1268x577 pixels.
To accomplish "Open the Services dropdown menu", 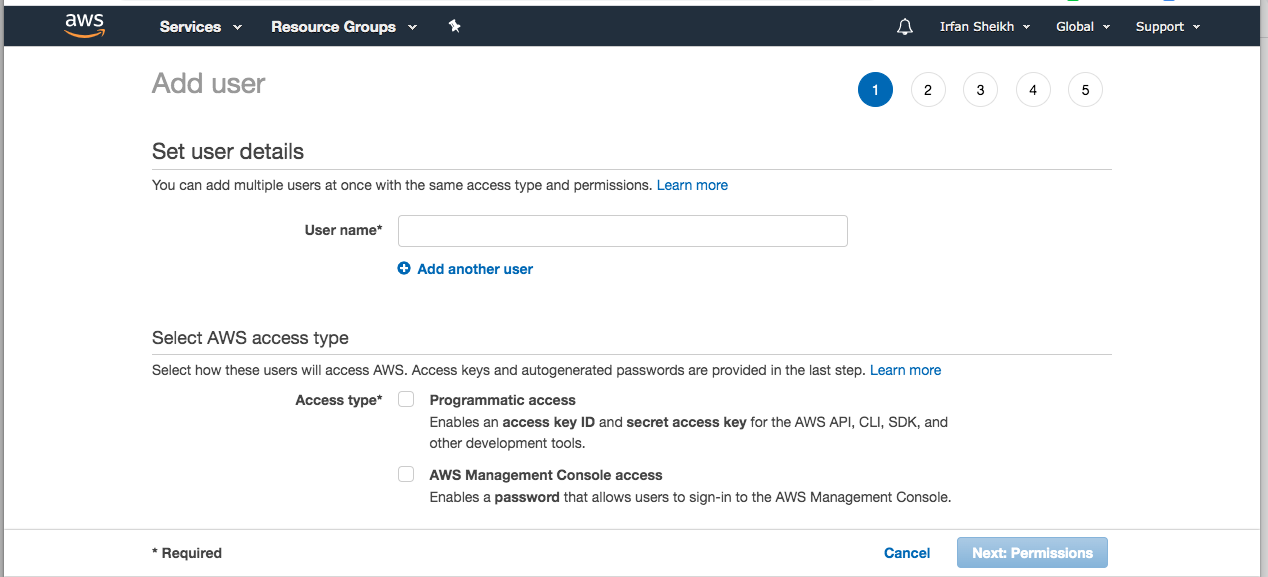I will (200, 27).
